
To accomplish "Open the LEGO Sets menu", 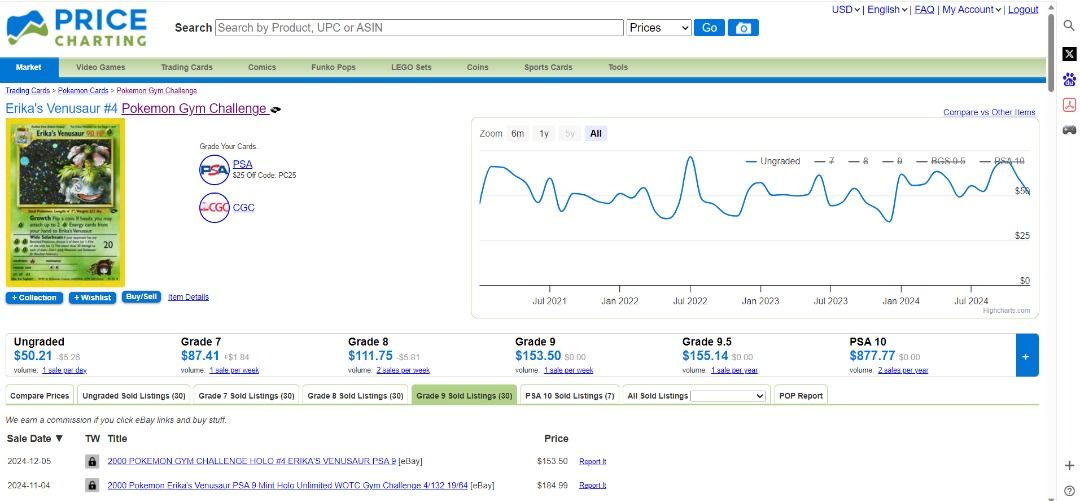I will (411, 68).
